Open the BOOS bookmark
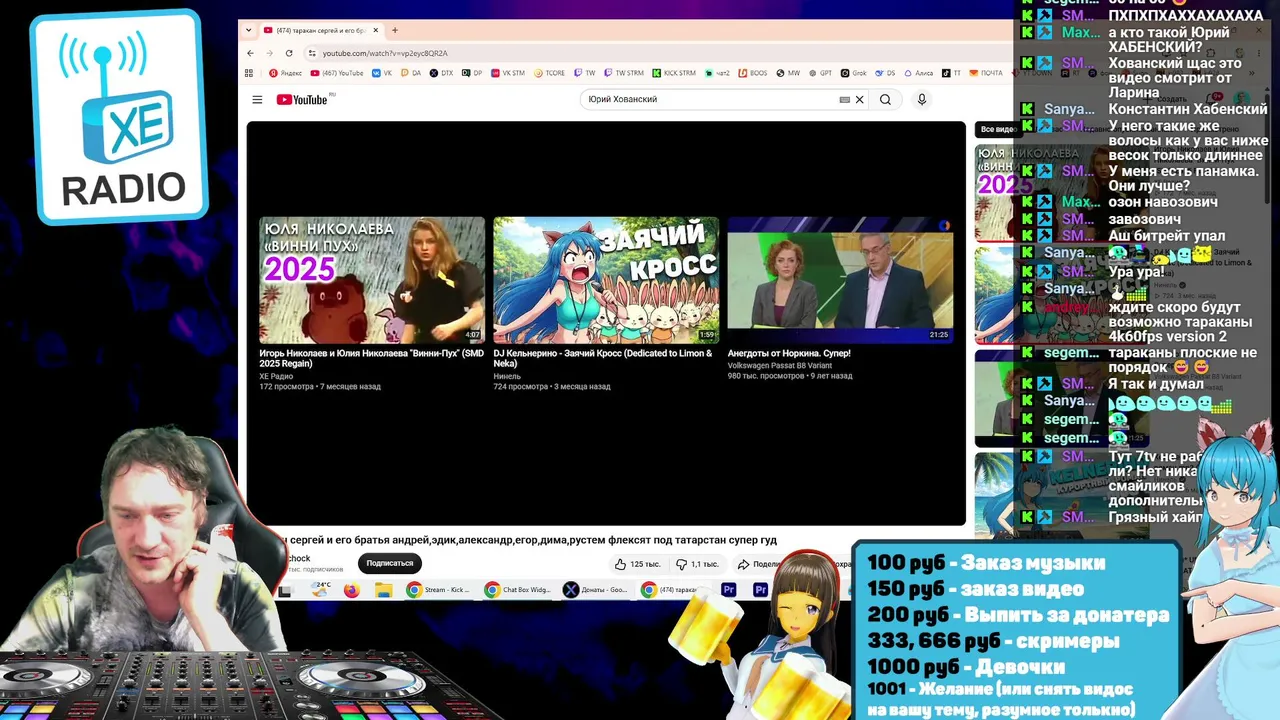Screen dimensions: 1280x720 coord(753,73)
